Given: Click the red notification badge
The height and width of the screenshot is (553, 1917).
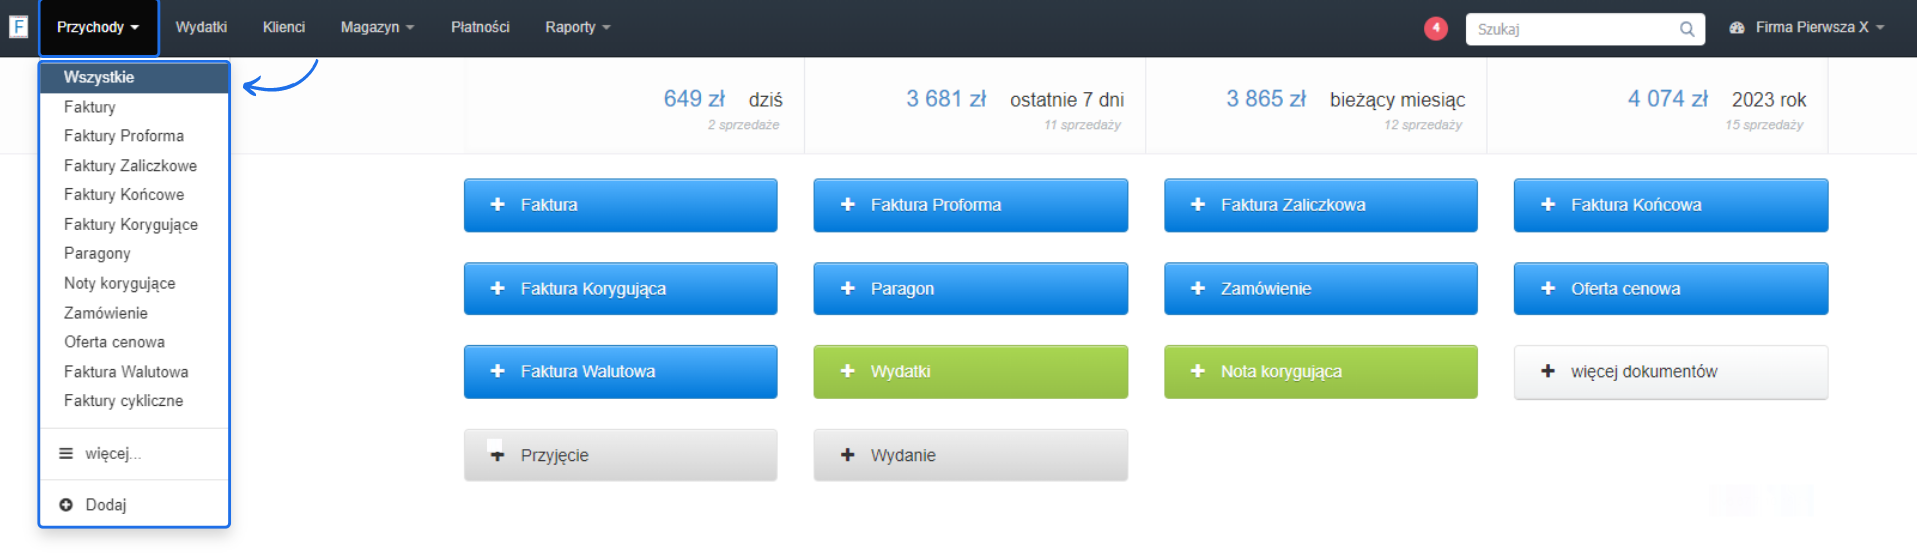Looking at the screenshot, I should point(1435,28).
